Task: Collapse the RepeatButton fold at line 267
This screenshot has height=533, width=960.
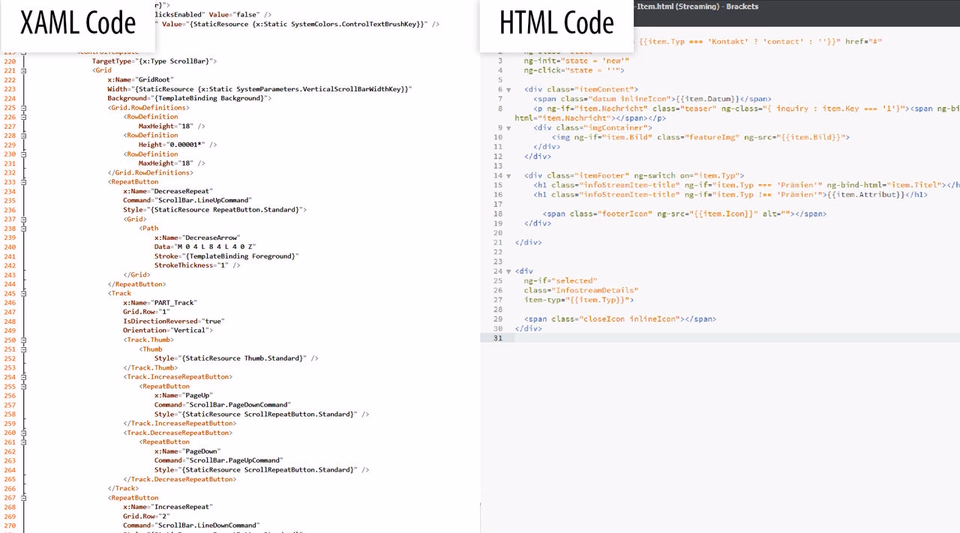Action: pos(24,498)
